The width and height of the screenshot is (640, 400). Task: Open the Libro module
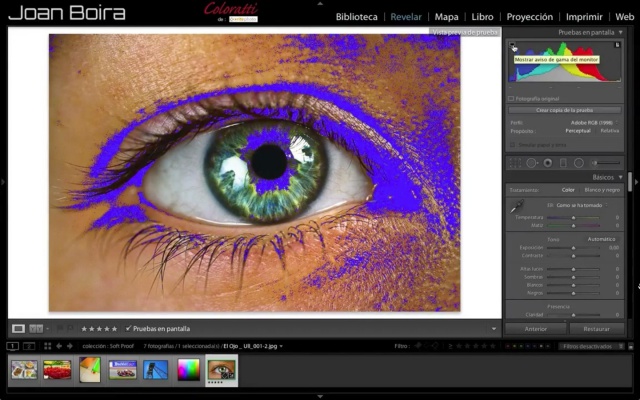pos(482,17)
